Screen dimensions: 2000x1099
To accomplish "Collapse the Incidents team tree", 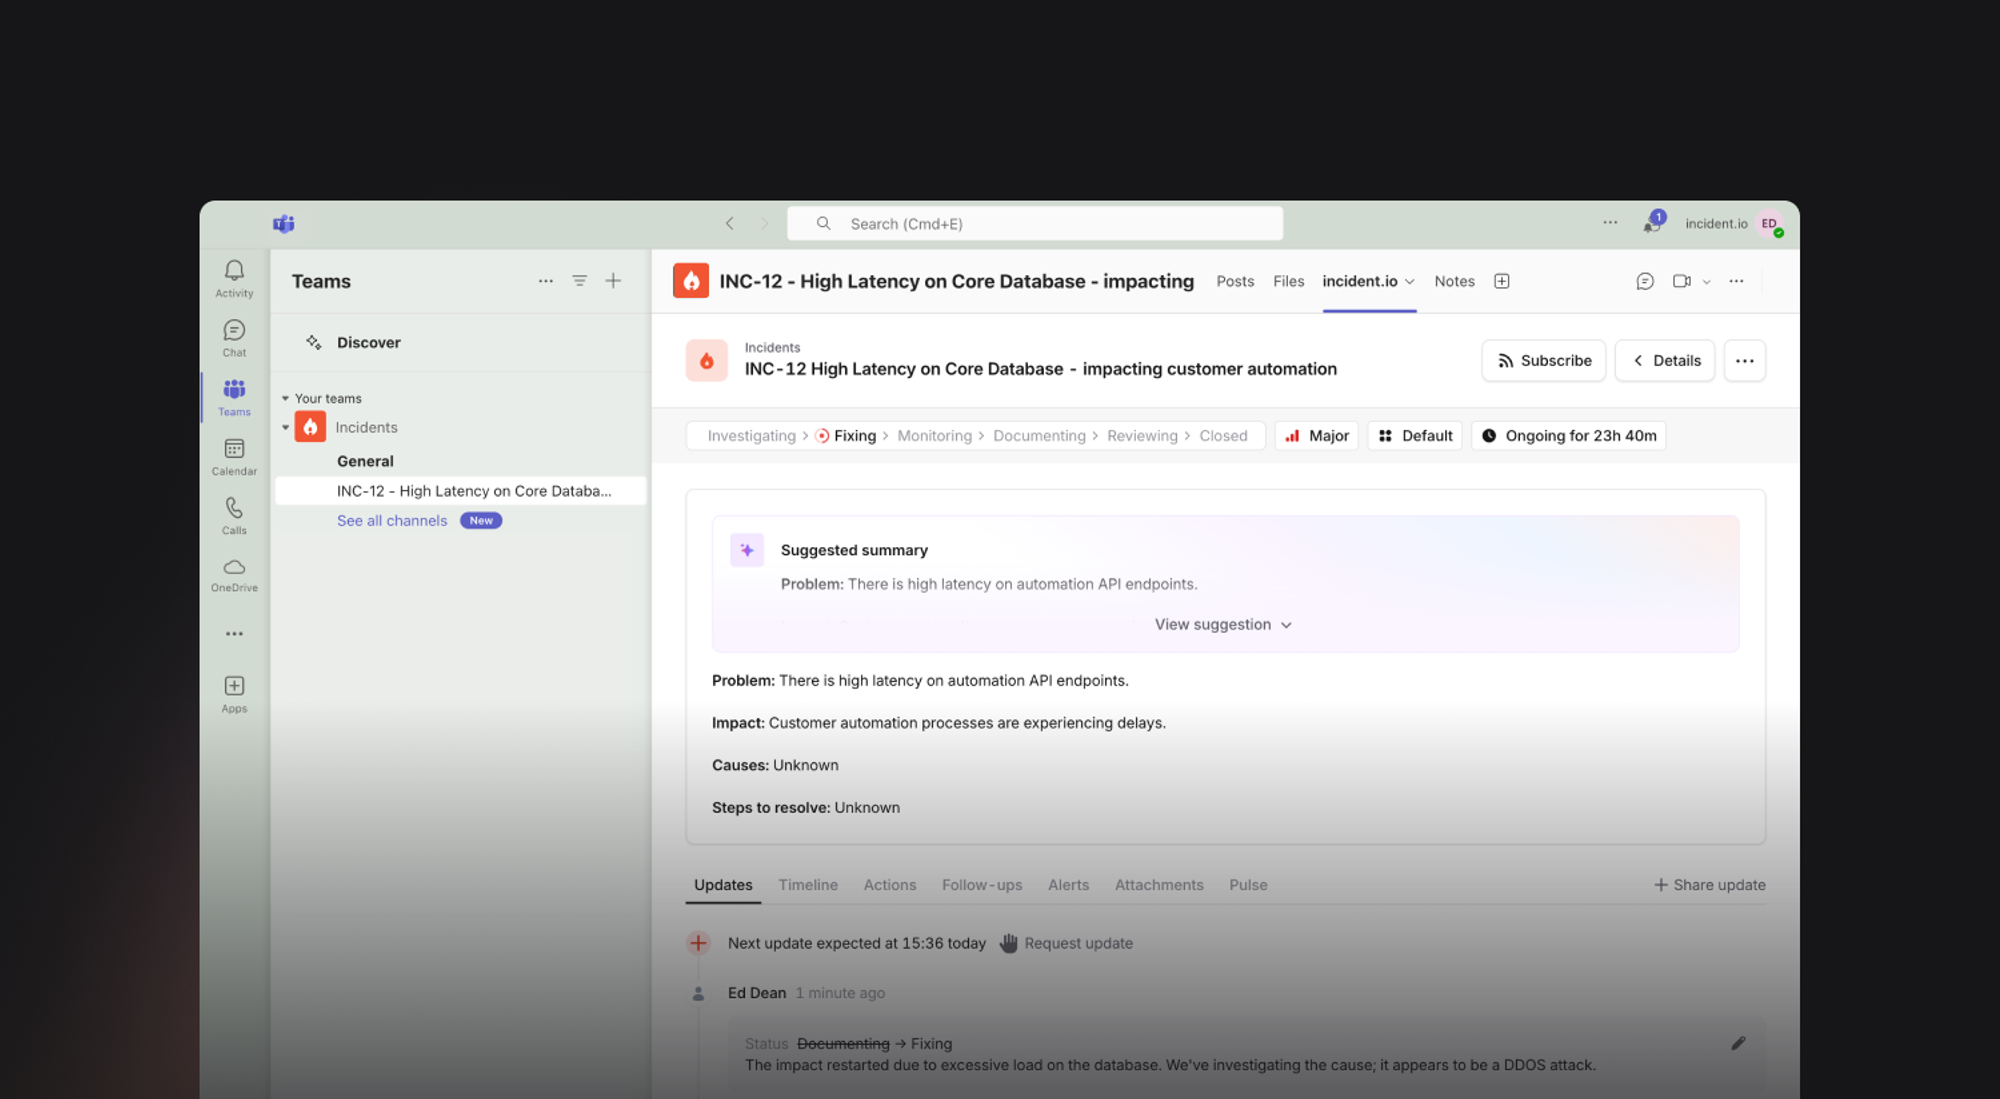I will [x=285, y=428].
